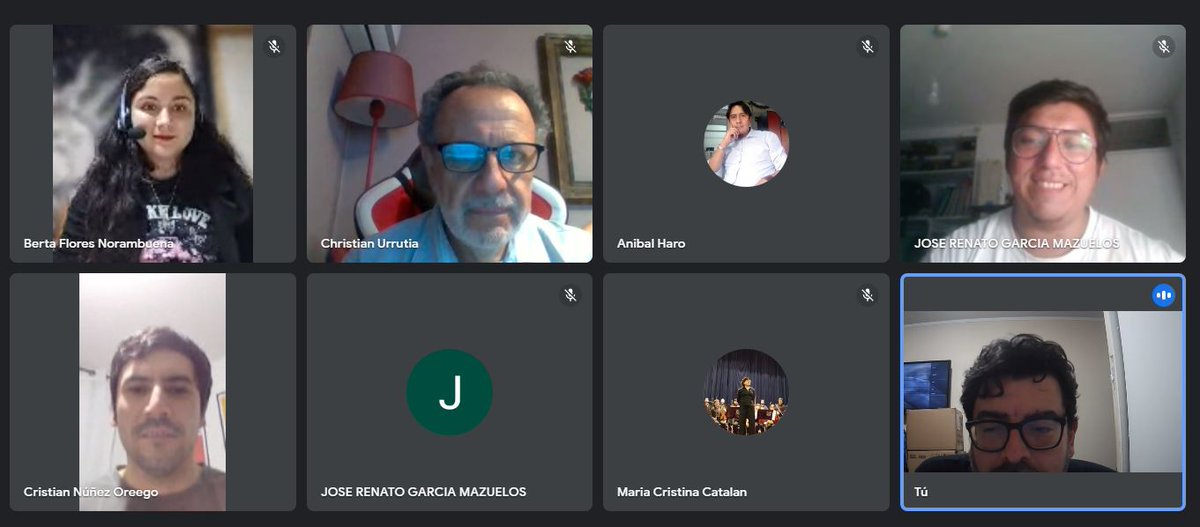Click muted mic icon on Anibal Haro tile

(868, 47)
